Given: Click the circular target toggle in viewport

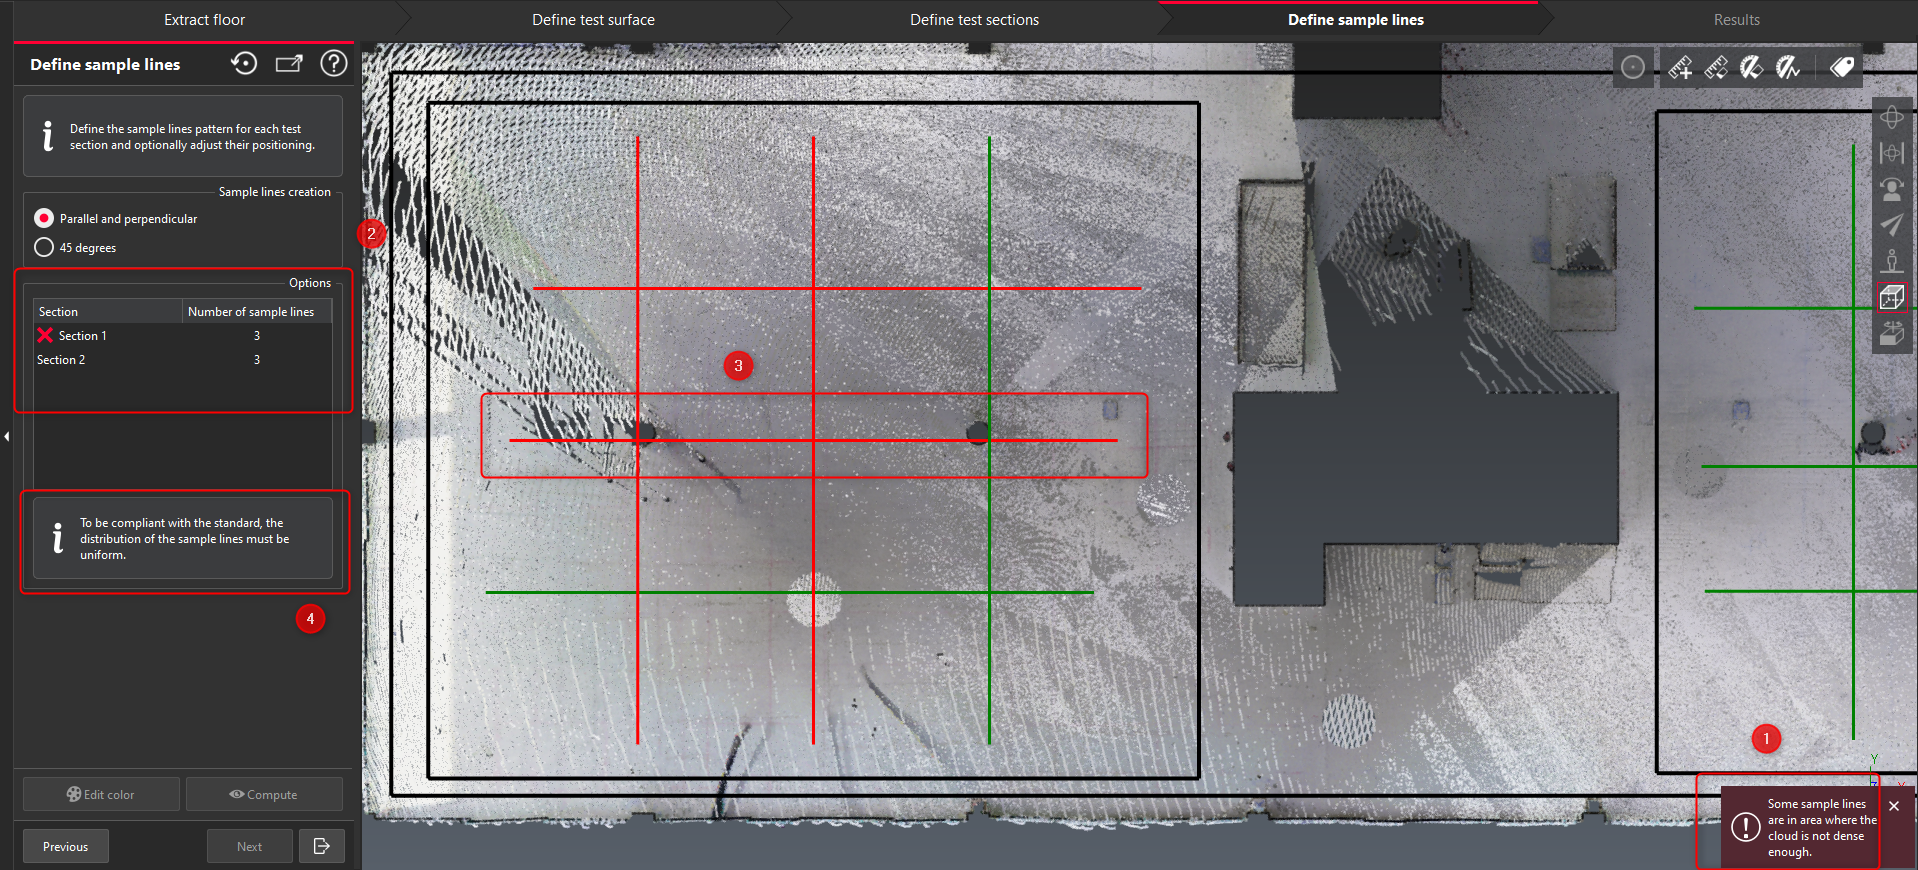Looking at the screenshot, I should [1632, 67].
